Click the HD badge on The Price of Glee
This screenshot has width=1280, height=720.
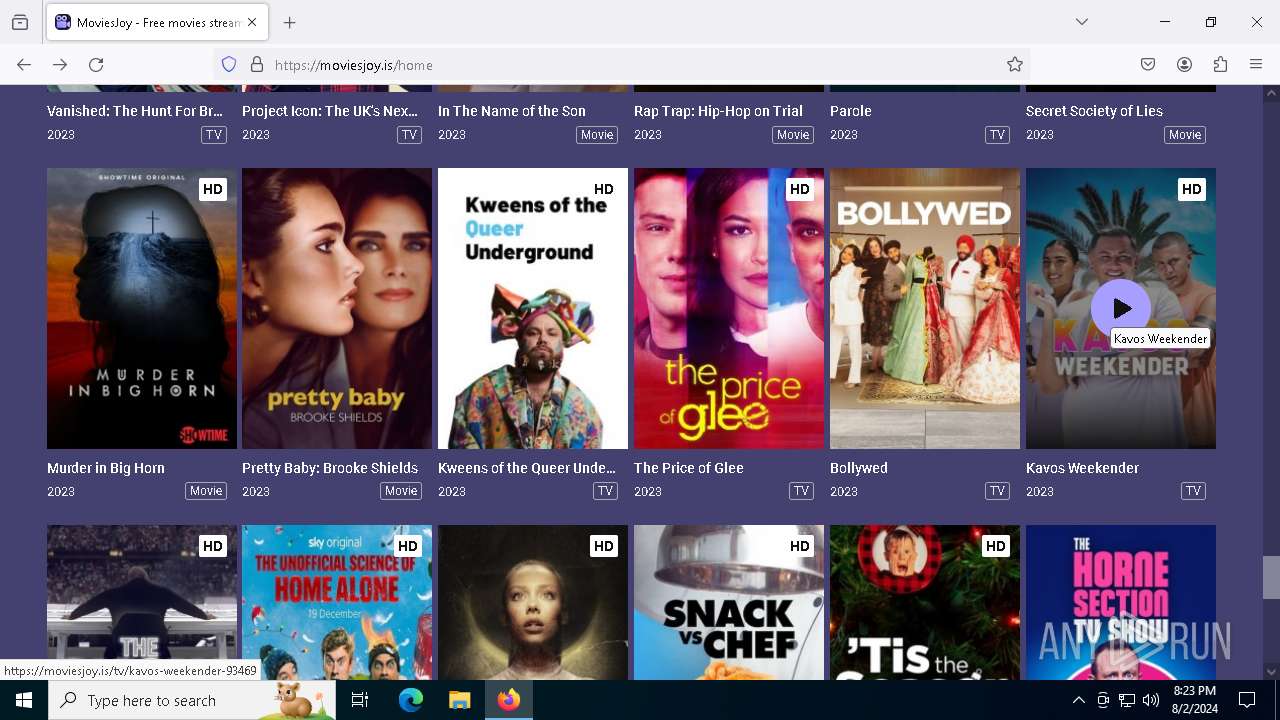point(800,189)
